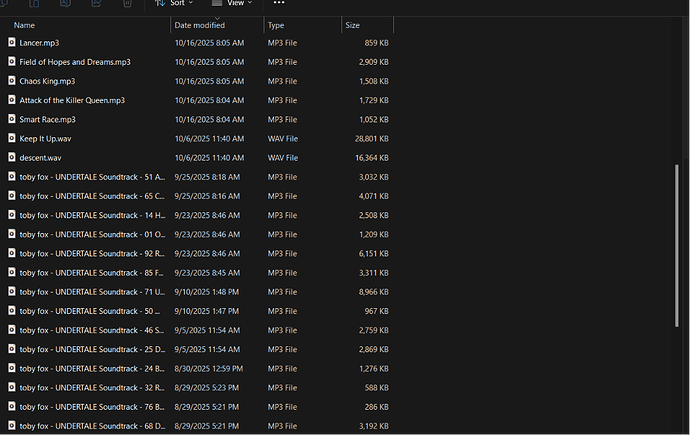Click the icon of UNDERTALE Soundtrack - 01 O... file
This screenshot has width=690, height=435.
pos(12,234)
